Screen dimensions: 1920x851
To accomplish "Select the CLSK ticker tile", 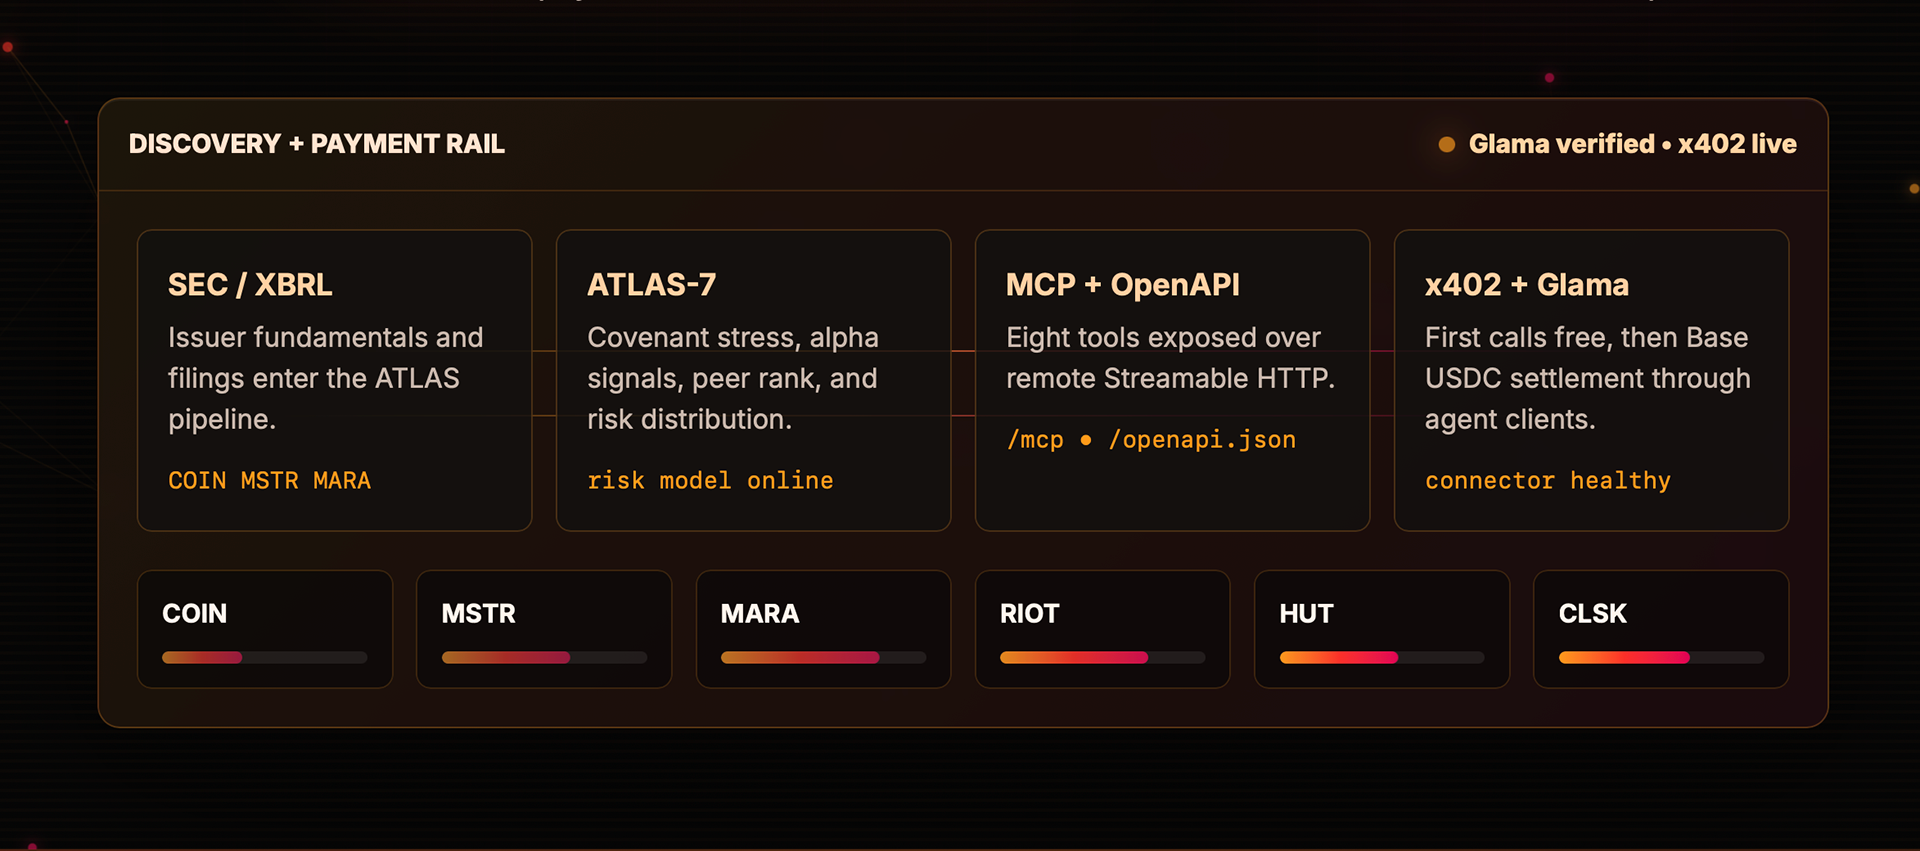I will pyautogui.click(x=1661, y=629).
